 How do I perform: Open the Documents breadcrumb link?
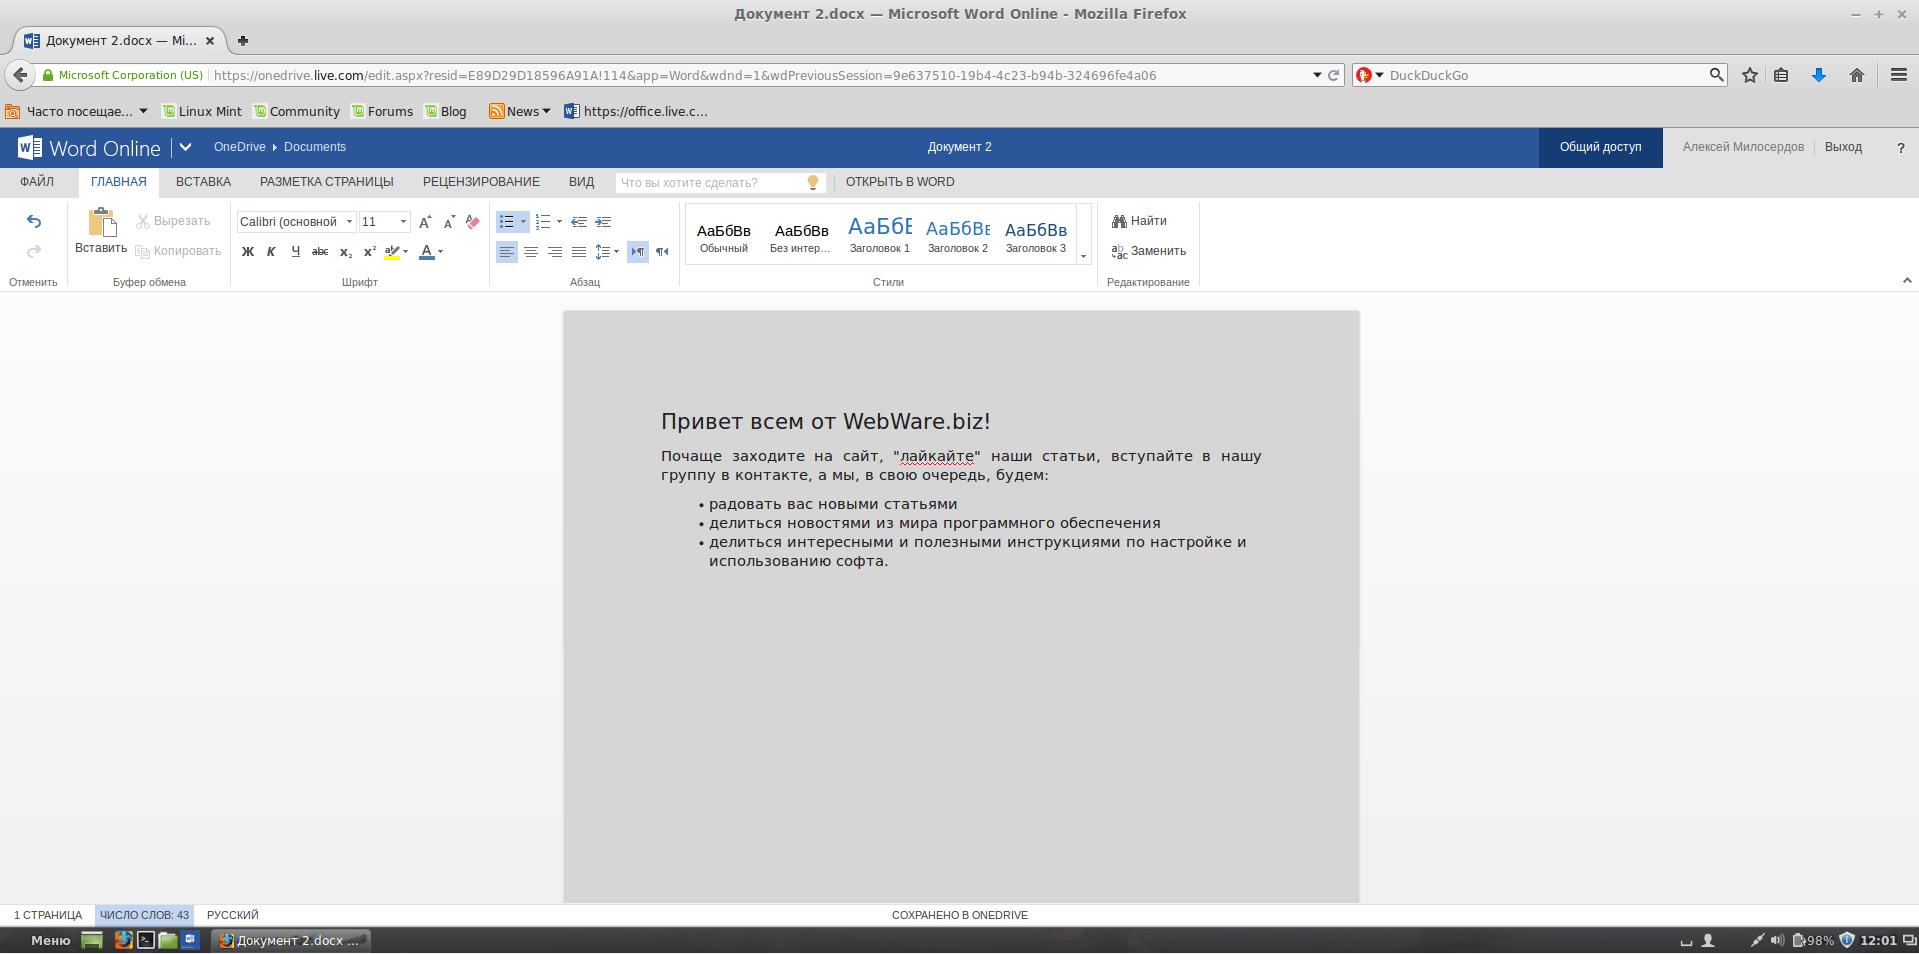pyautogui.click(x=315, y=147)
